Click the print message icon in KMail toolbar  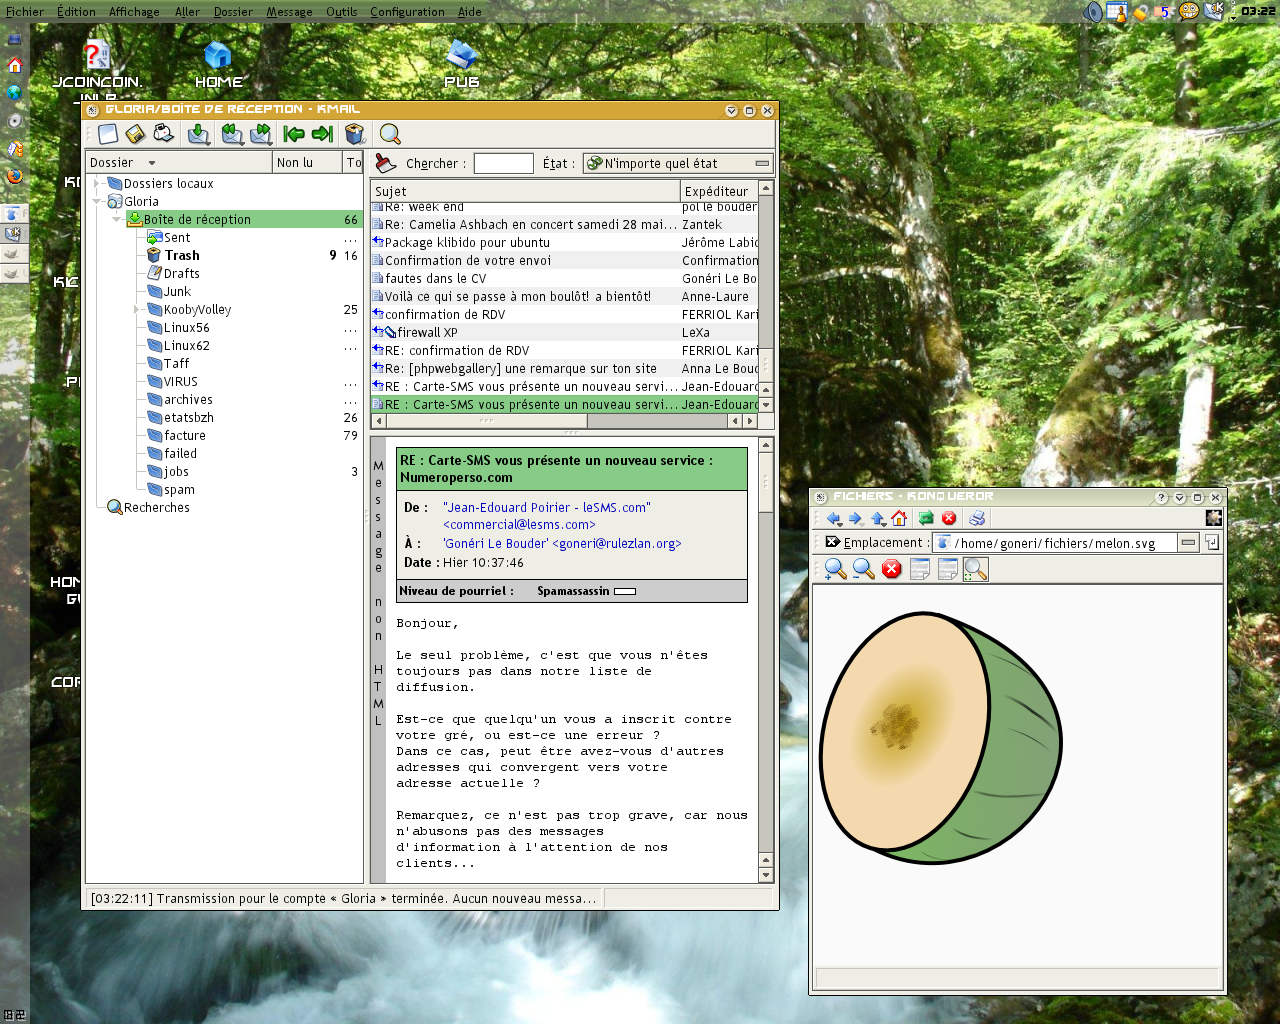pos(164,134)
